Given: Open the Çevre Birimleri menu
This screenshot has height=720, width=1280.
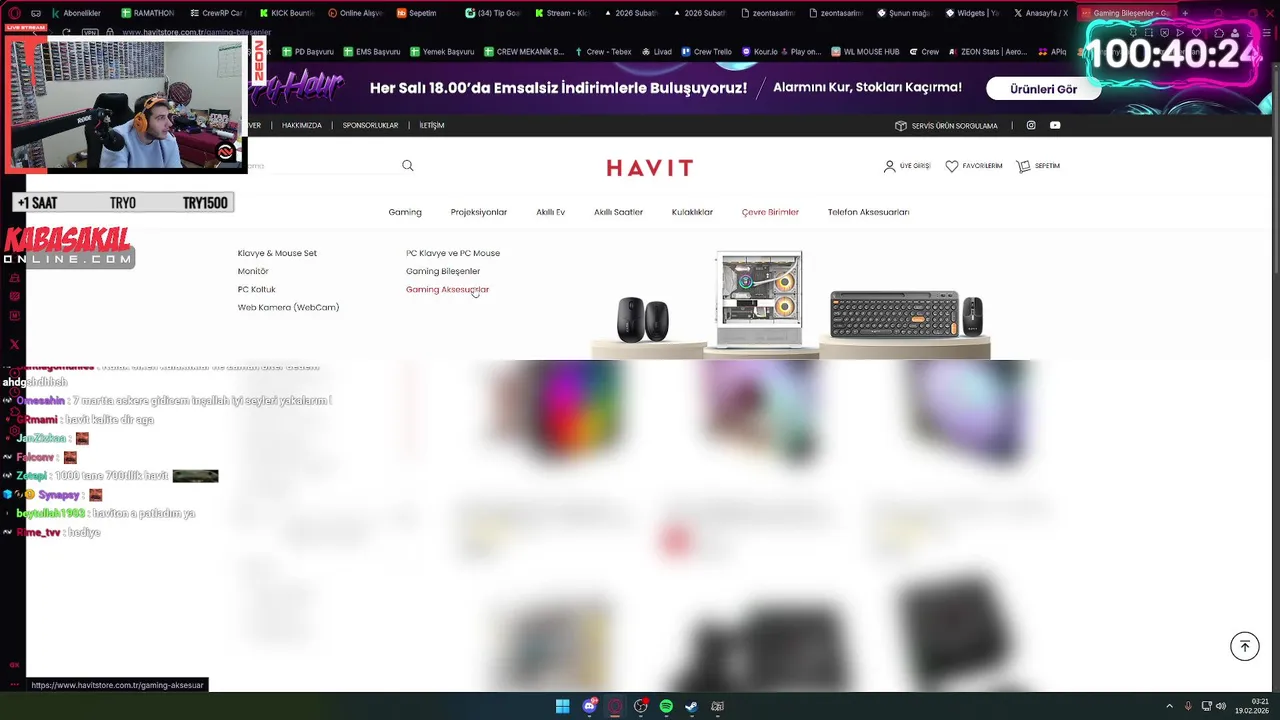Looking at the screenshot, I should click(x=770, y=212).
